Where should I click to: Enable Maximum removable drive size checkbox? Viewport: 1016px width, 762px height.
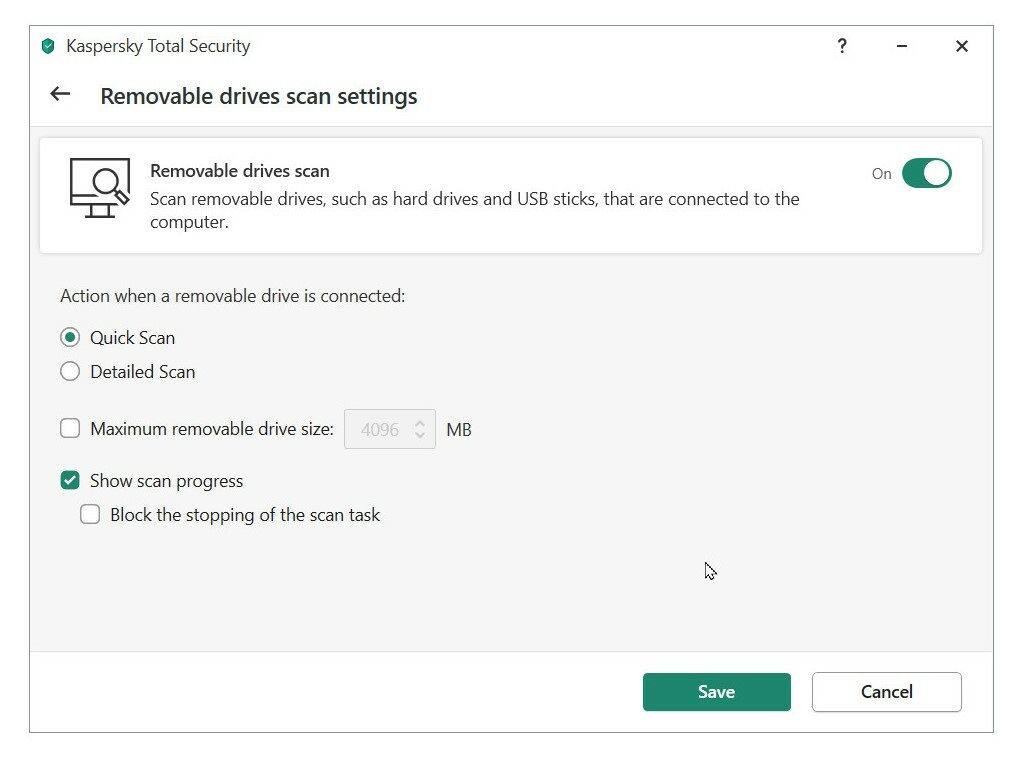pos(70,429)
